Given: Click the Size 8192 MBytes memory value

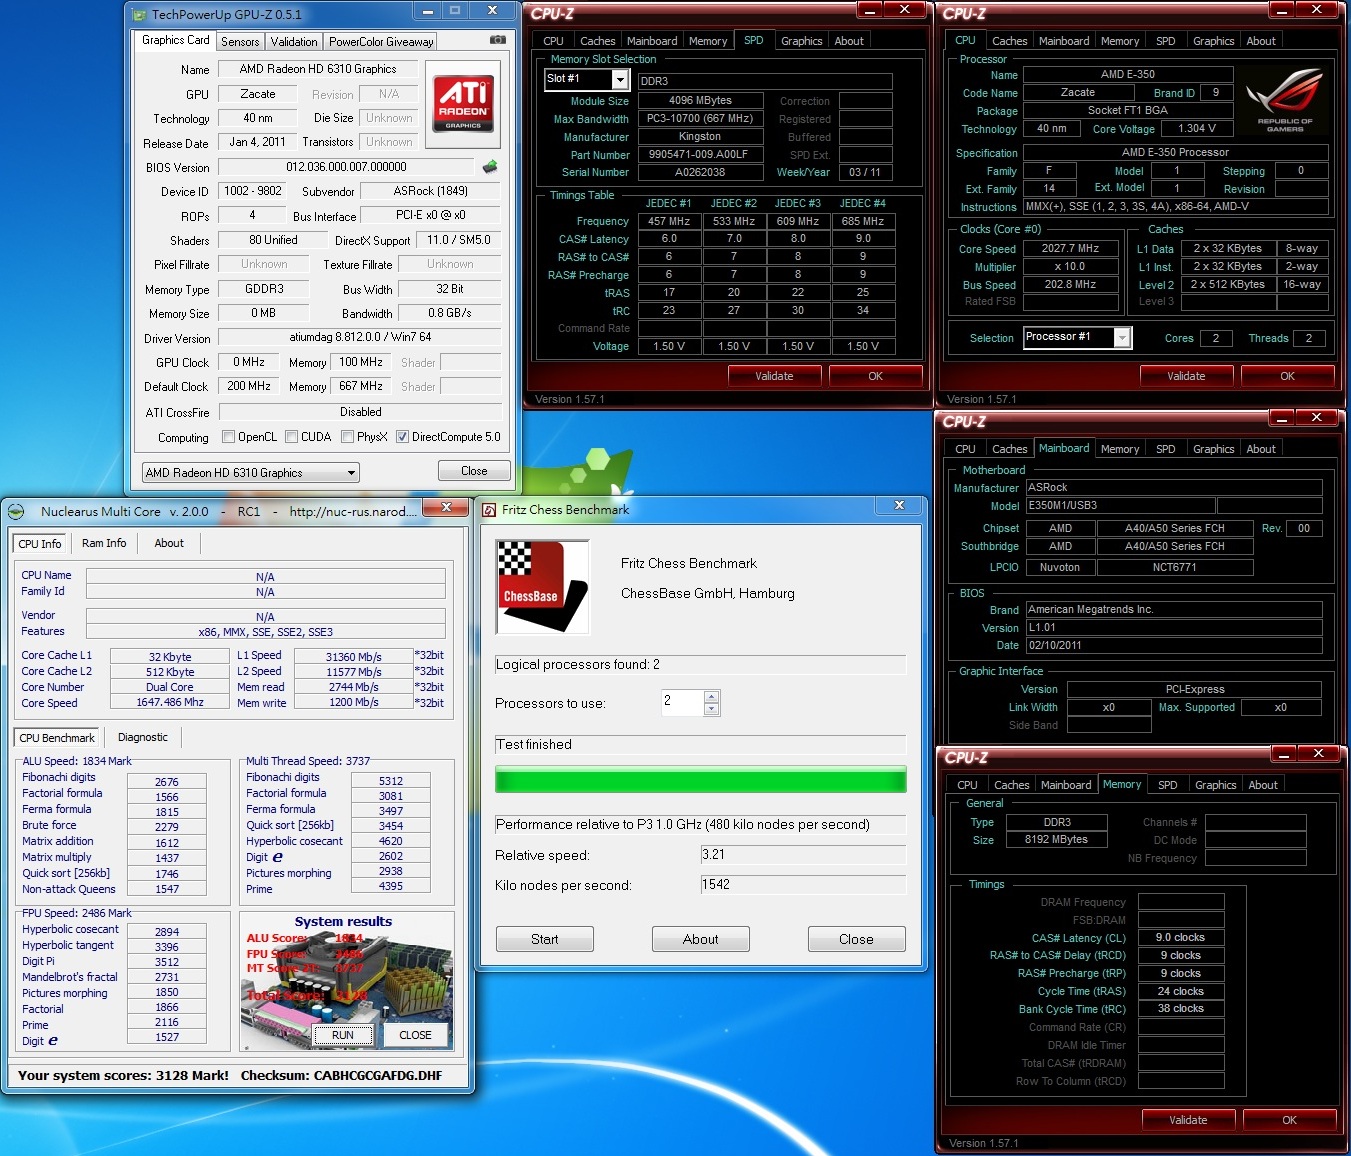Looking at the screenshot, I should coord(1057,840).
